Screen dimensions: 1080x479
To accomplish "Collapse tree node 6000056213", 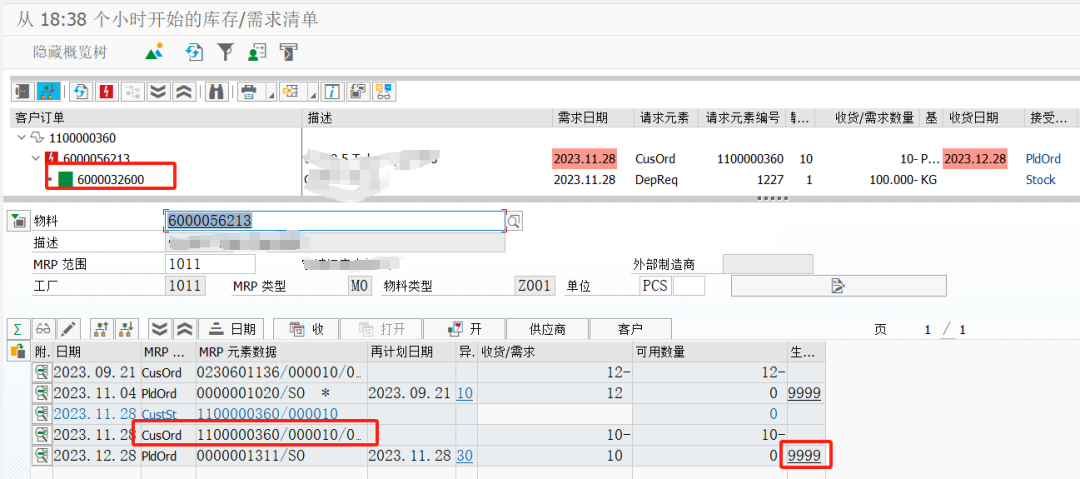I will (x=36, y=159).
